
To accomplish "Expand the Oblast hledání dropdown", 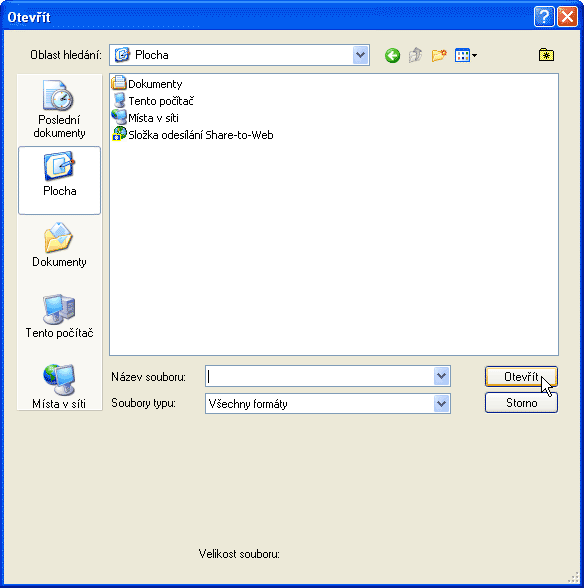I will pyautogui.click(x=360, y=55).
